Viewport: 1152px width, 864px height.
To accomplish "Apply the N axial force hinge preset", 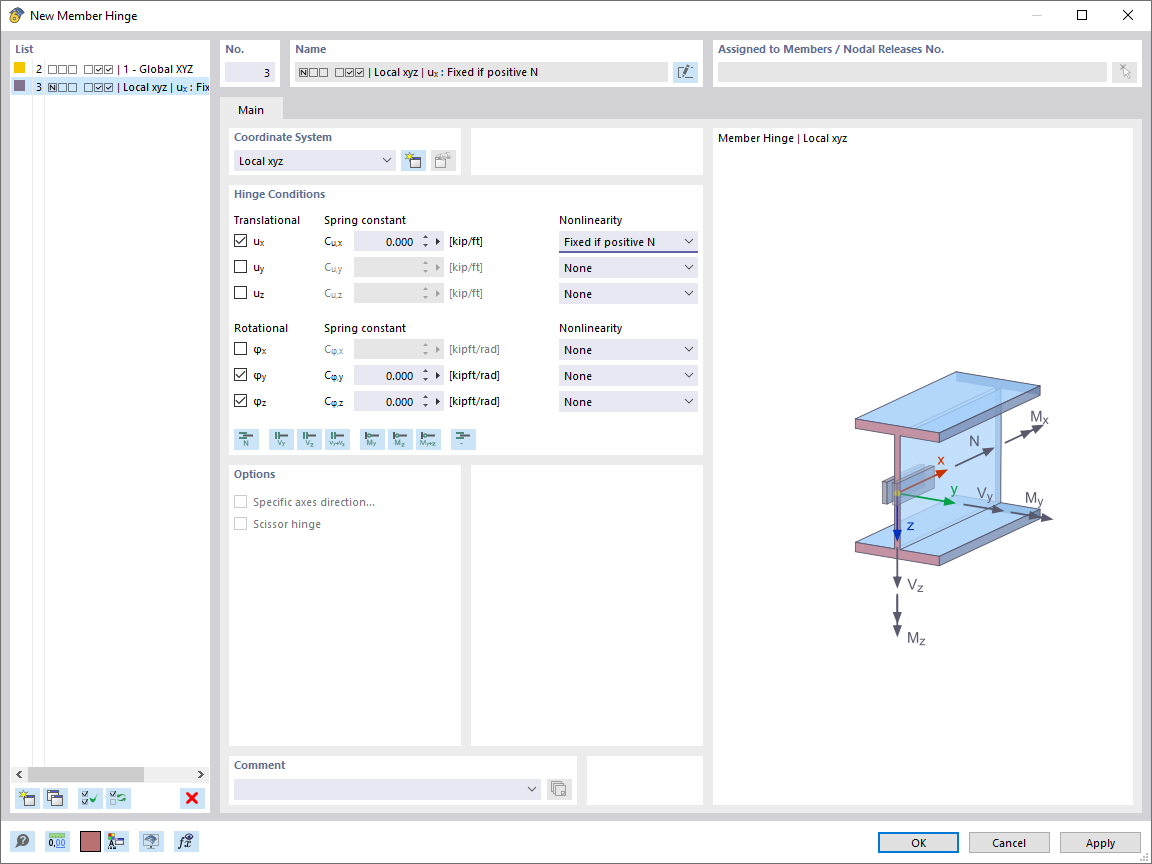I will [x=246, y=439].
